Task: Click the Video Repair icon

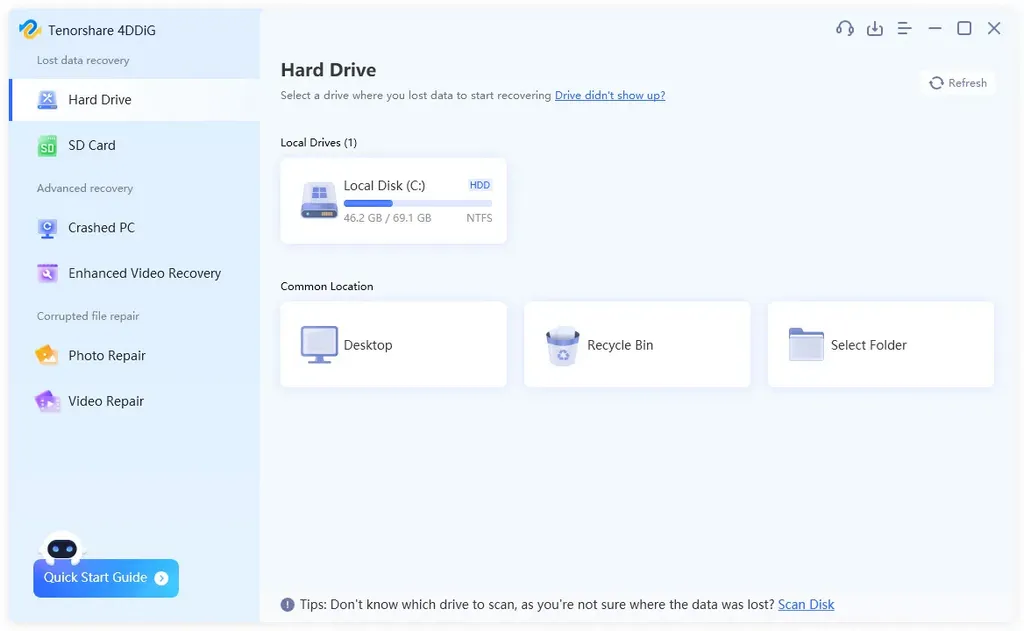Action: tap(47, 401)
